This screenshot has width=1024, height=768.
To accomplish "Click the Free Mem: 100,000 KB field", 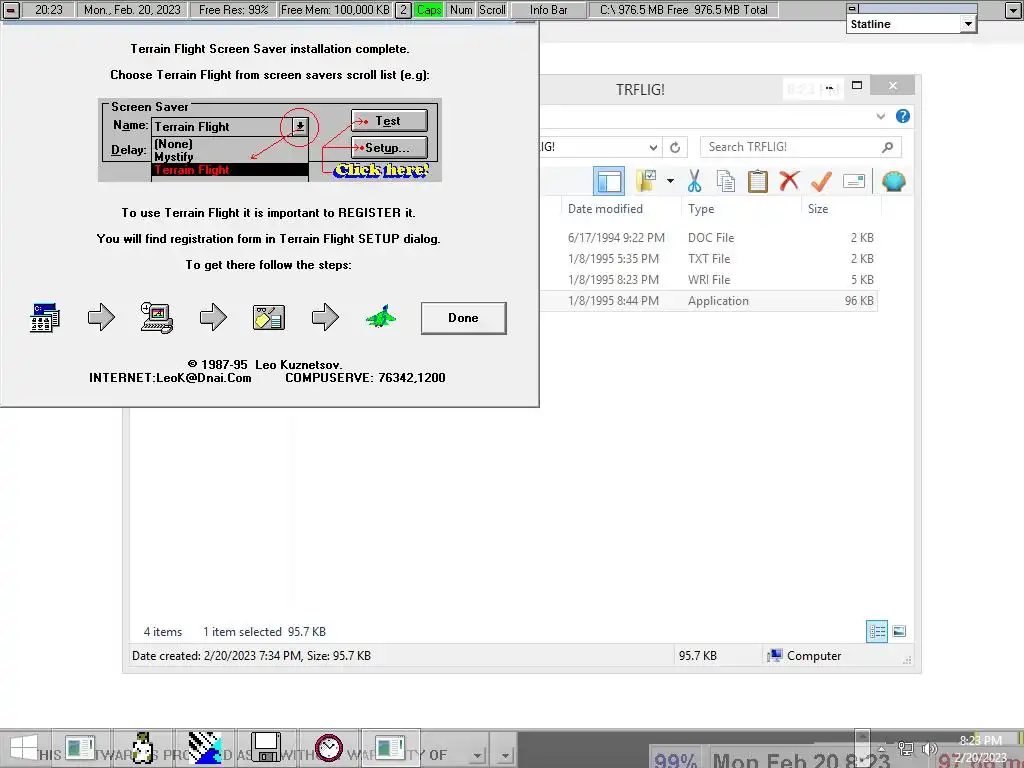I will coord(335,10).
